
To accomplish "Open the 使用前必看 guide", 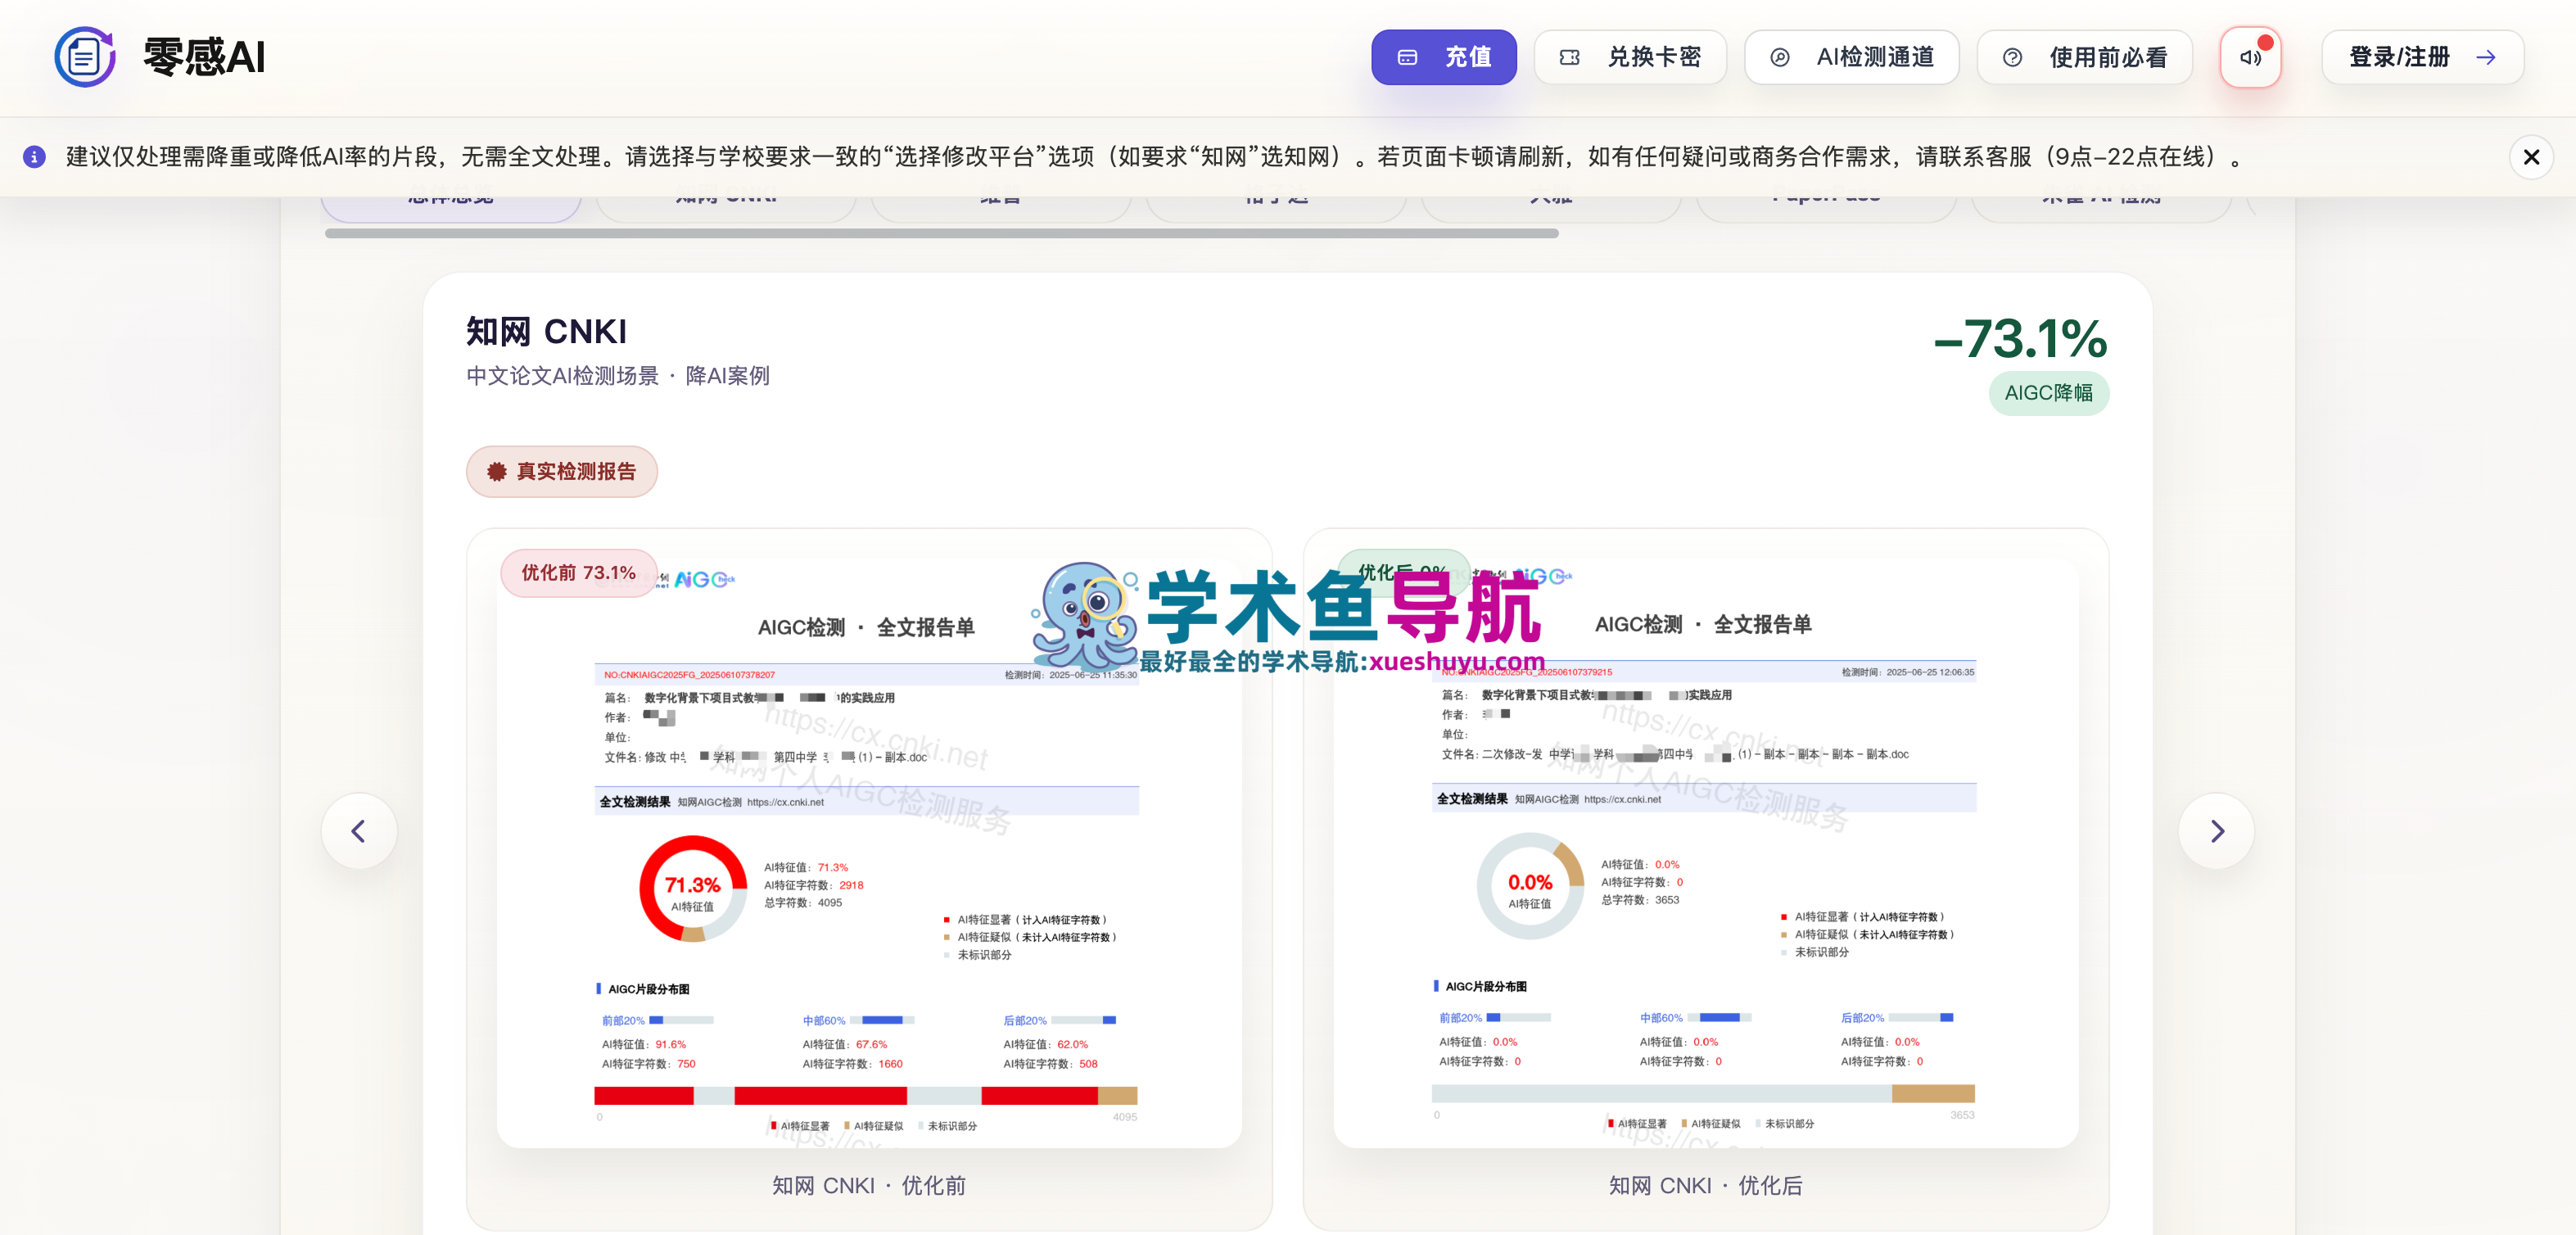I will click(2084, 57).
